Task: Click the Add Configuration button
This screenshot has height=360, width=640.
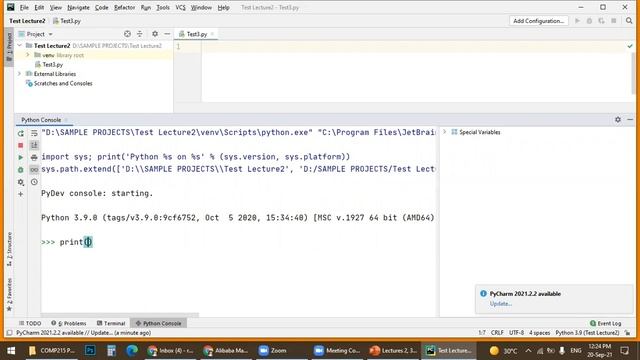Action: coord(538,21)
